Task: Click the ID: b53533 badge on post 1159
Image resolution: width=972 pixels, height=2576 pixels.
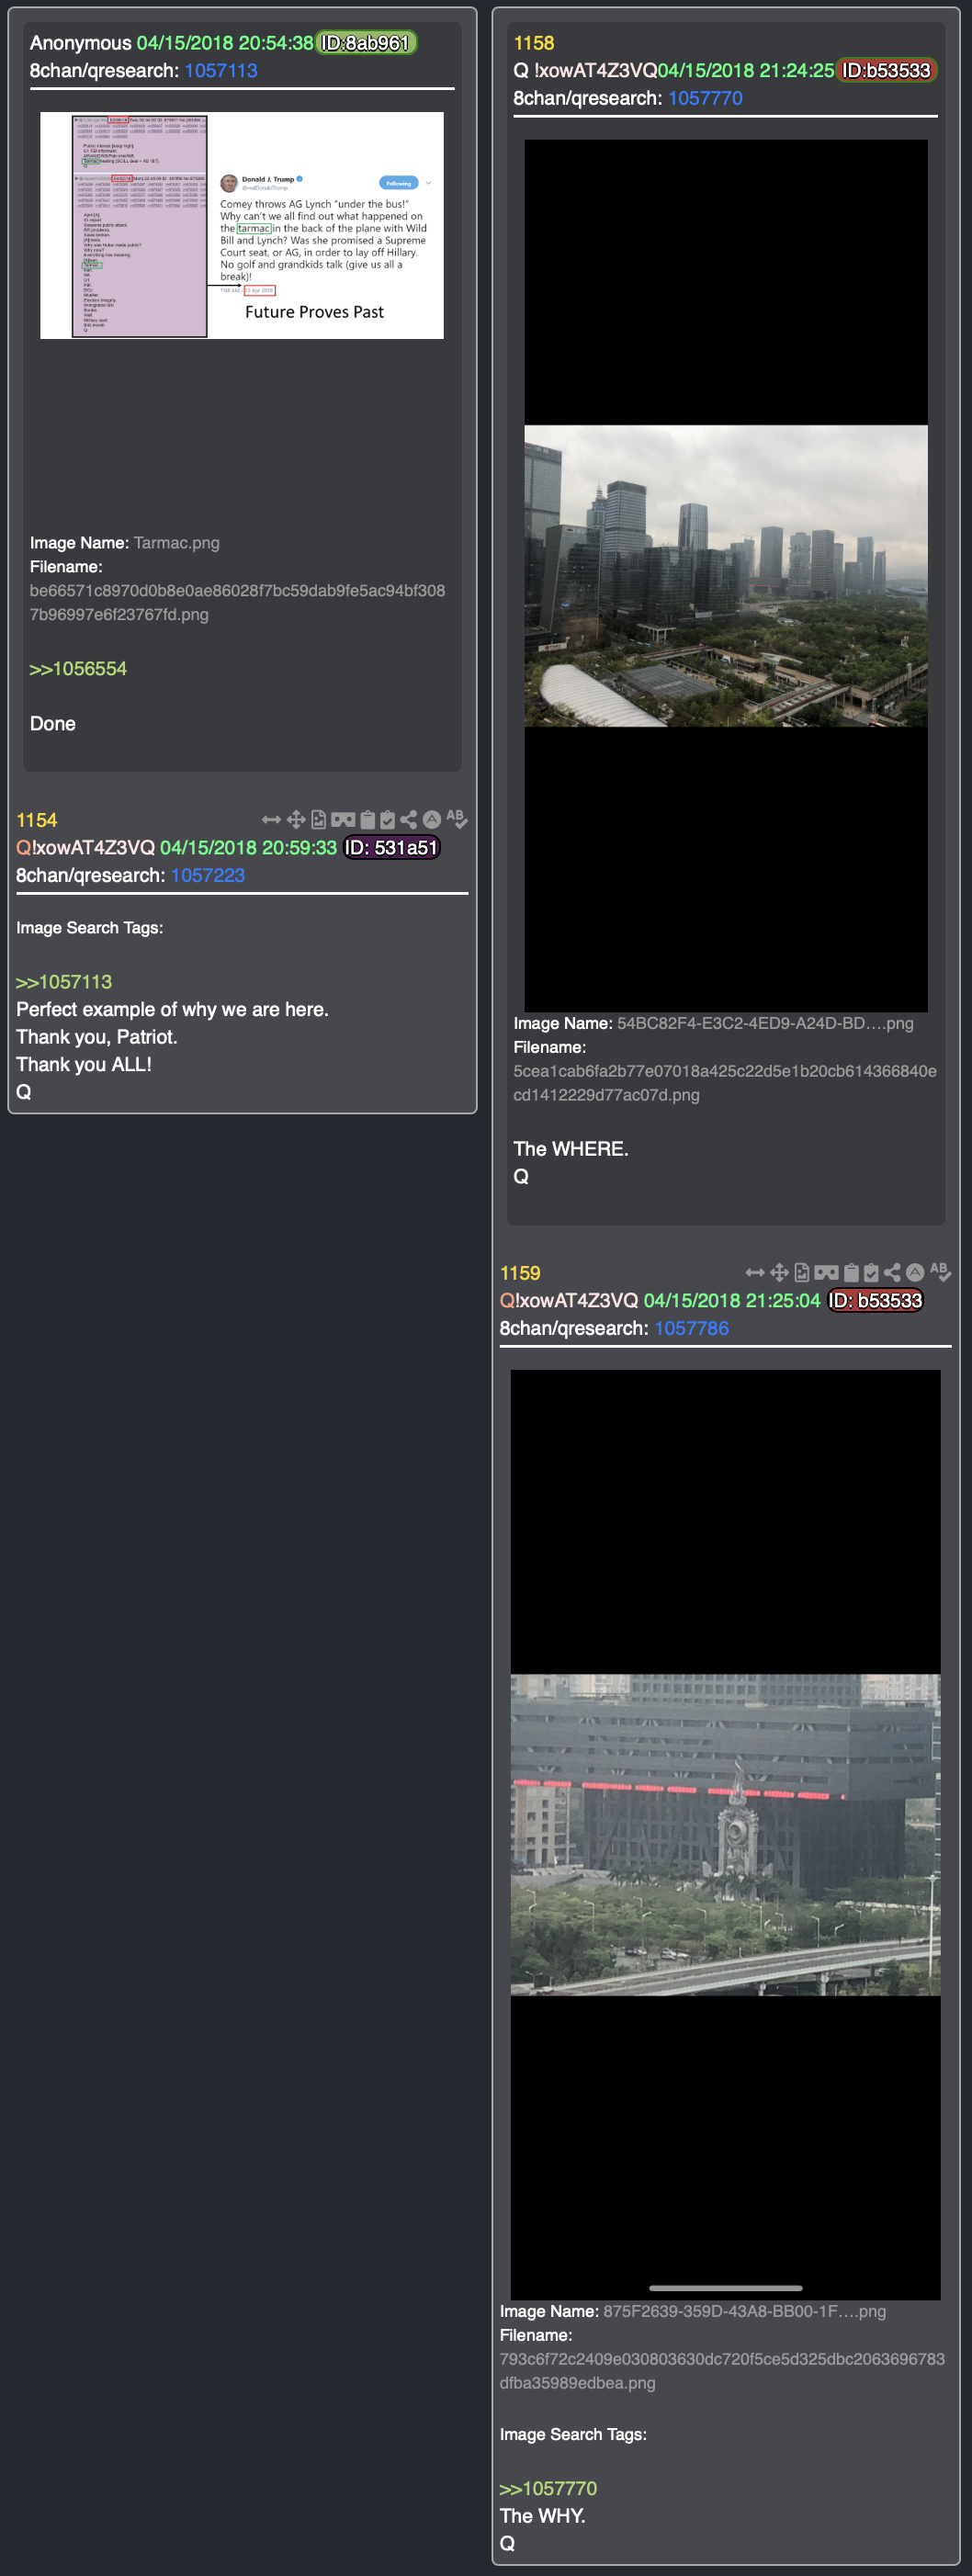Action: [876, 1301]
